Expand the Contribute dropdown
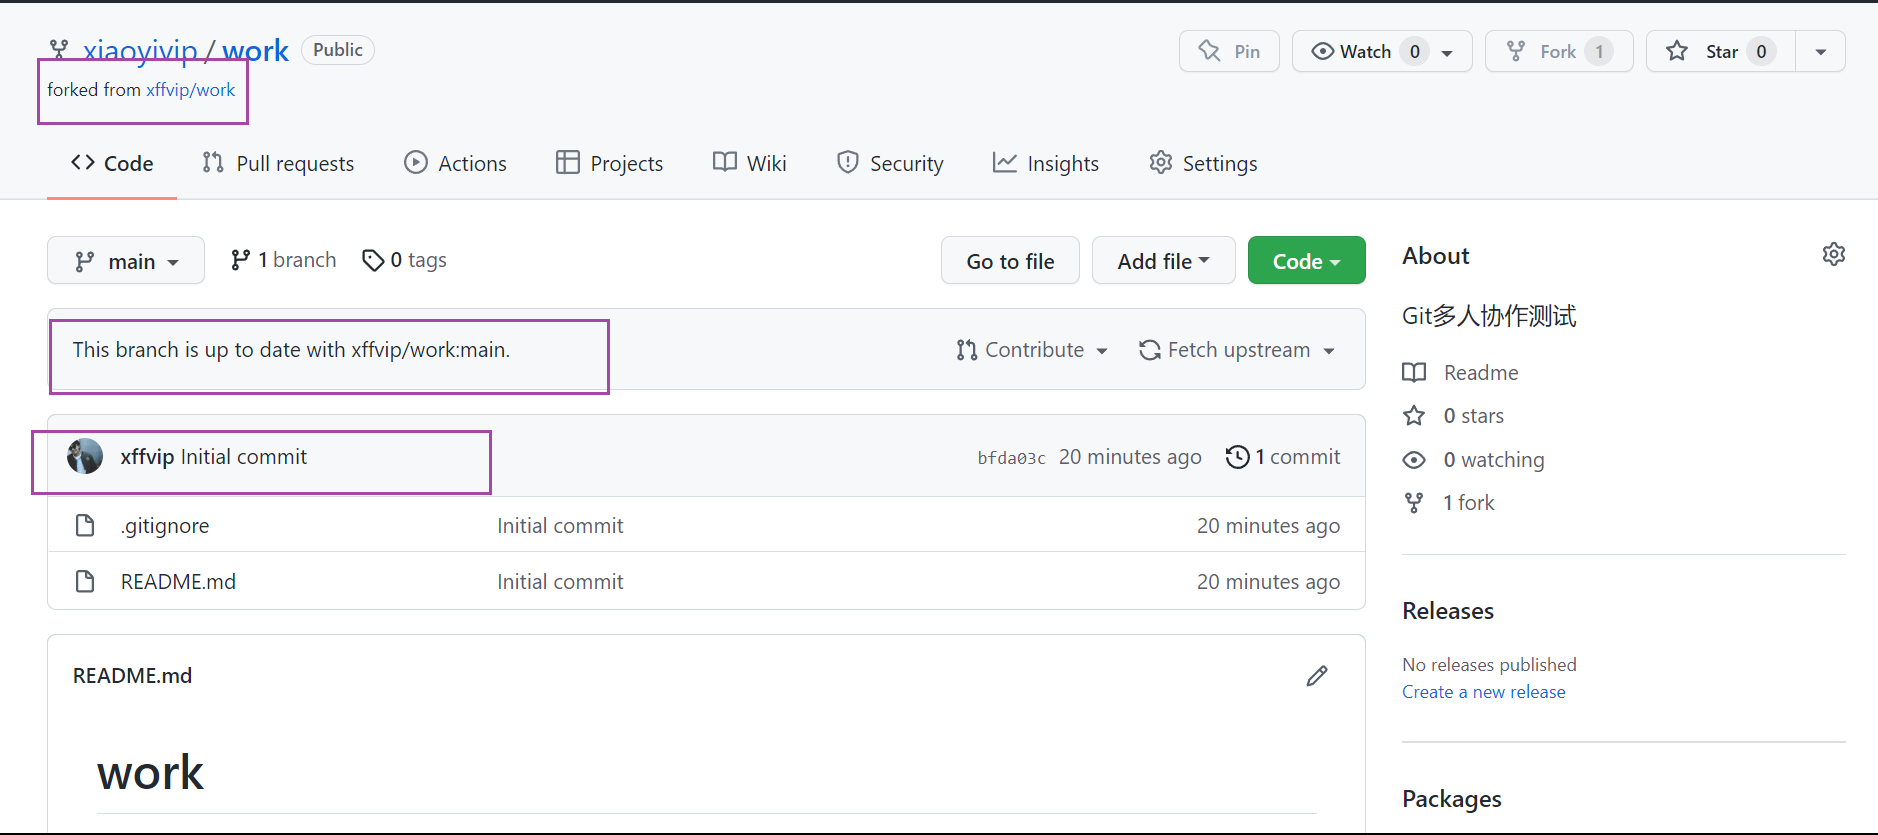Screen dimensions: 1878x835 pyautogui.click(x=1032, y=350)
